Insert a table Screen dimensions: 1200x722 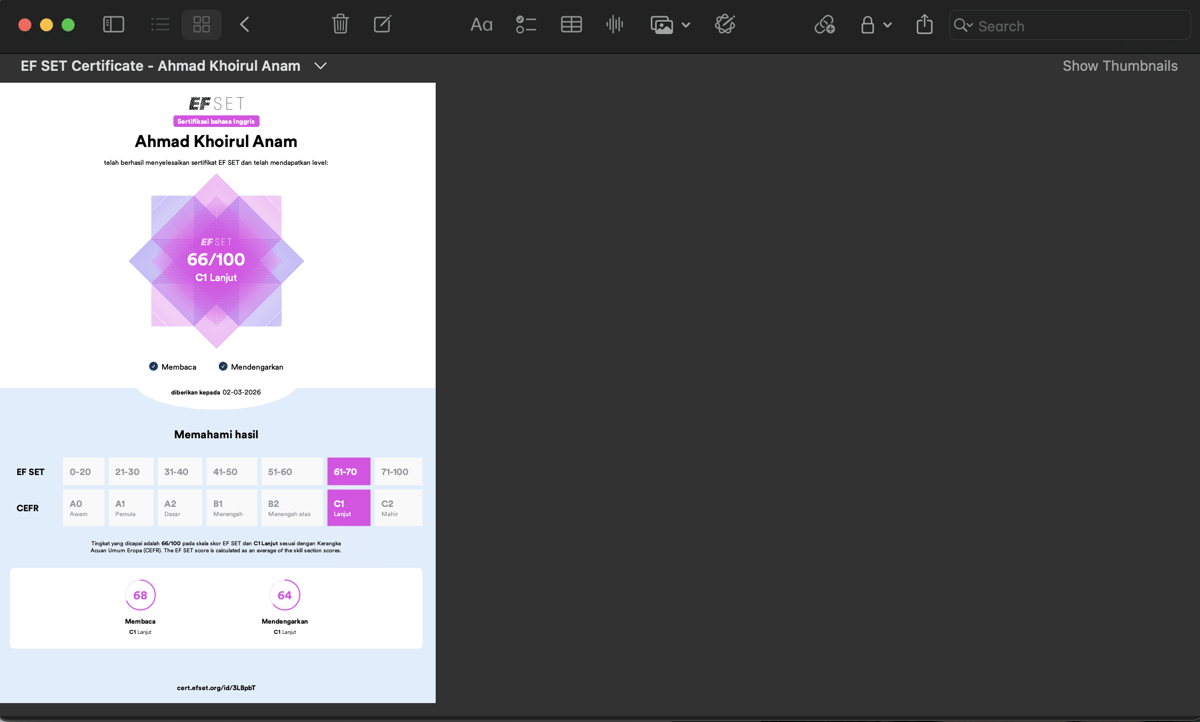click(571, 25)
